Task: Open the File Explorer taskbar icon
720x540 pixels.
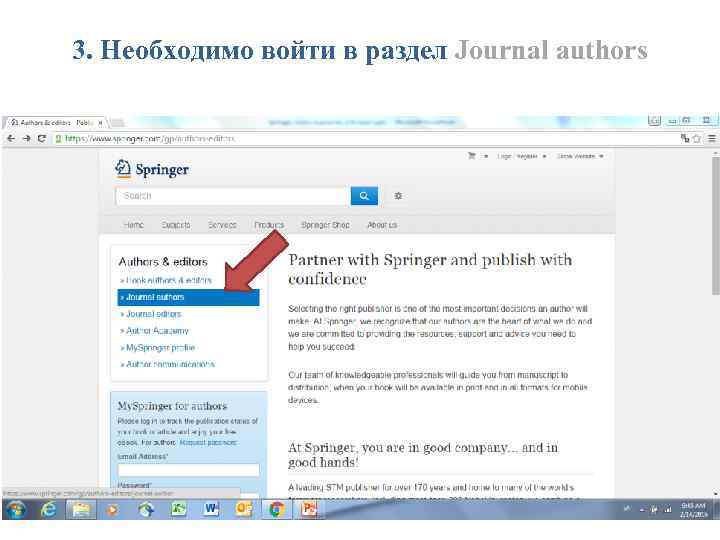Action: tap(81, 510)
